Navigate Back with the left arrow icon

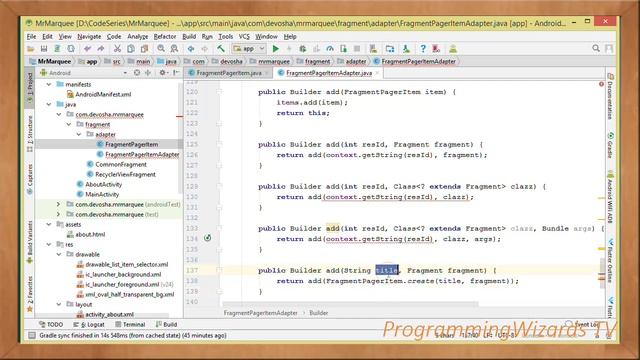click(x=191, y=49)
